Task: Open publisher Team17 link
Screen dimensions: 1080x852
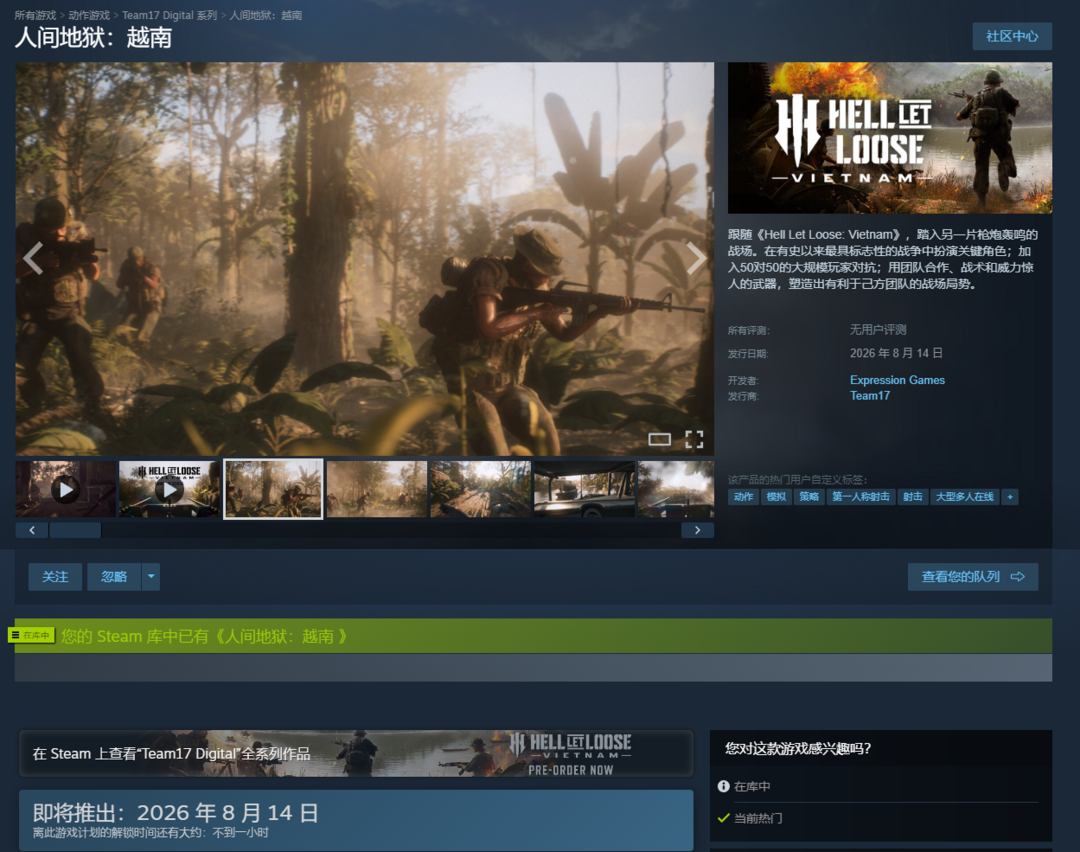Action: point(869,396)
